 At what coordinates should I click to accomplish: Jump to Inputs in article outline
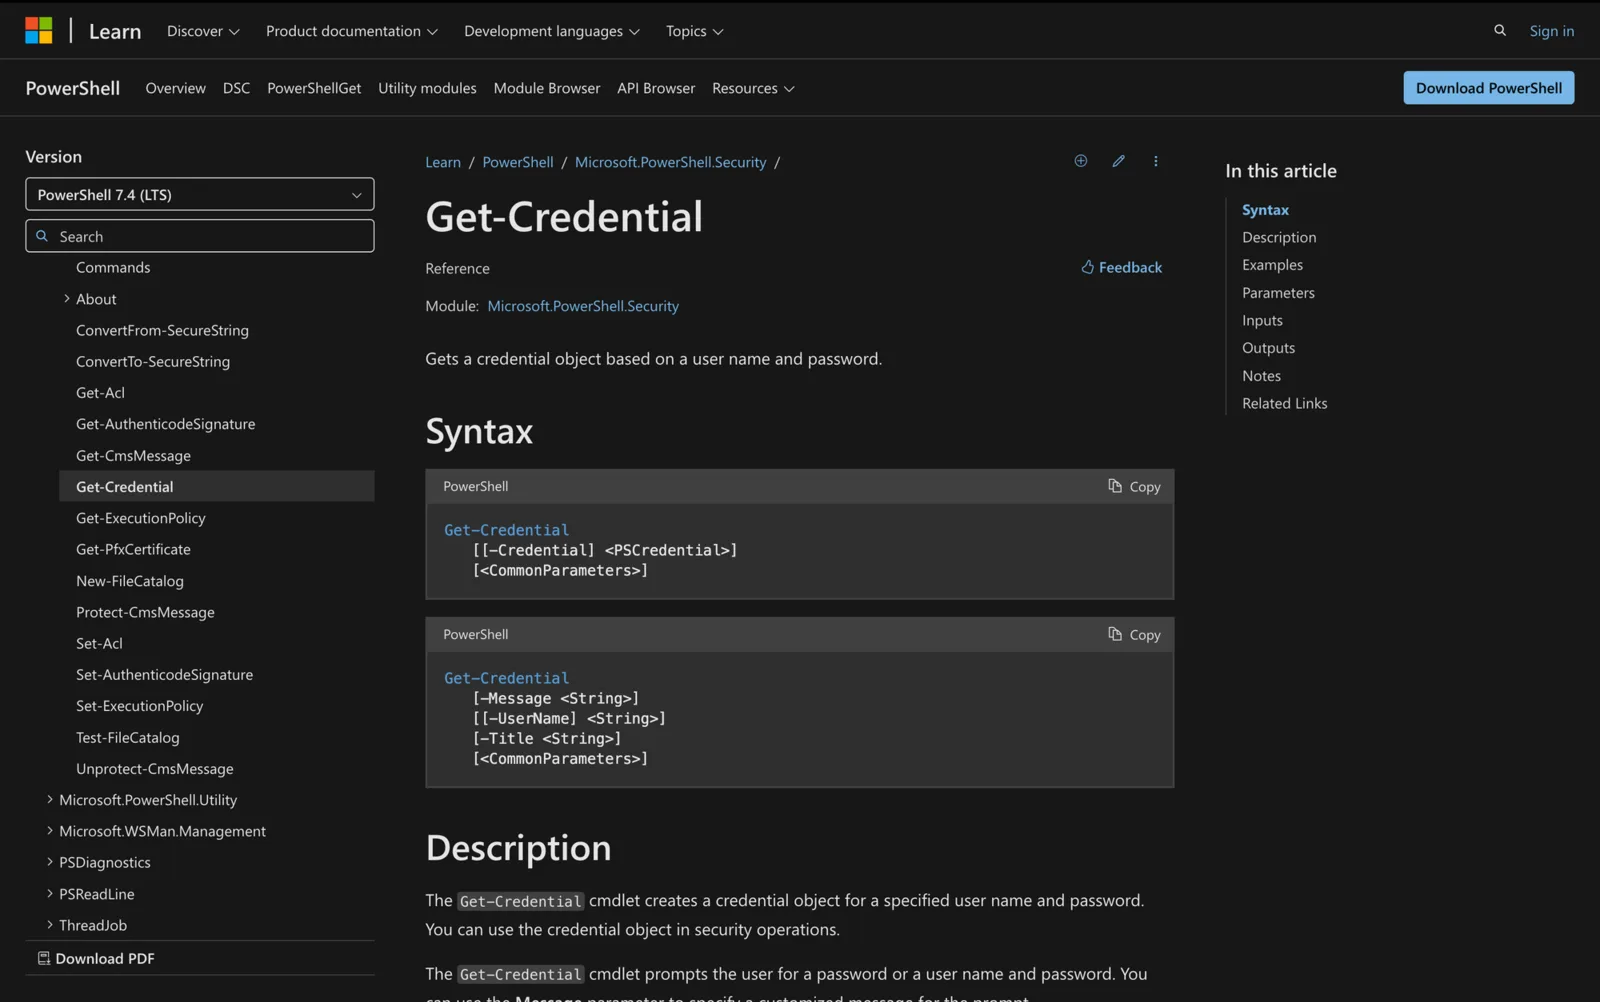(x=1262, y=320)
